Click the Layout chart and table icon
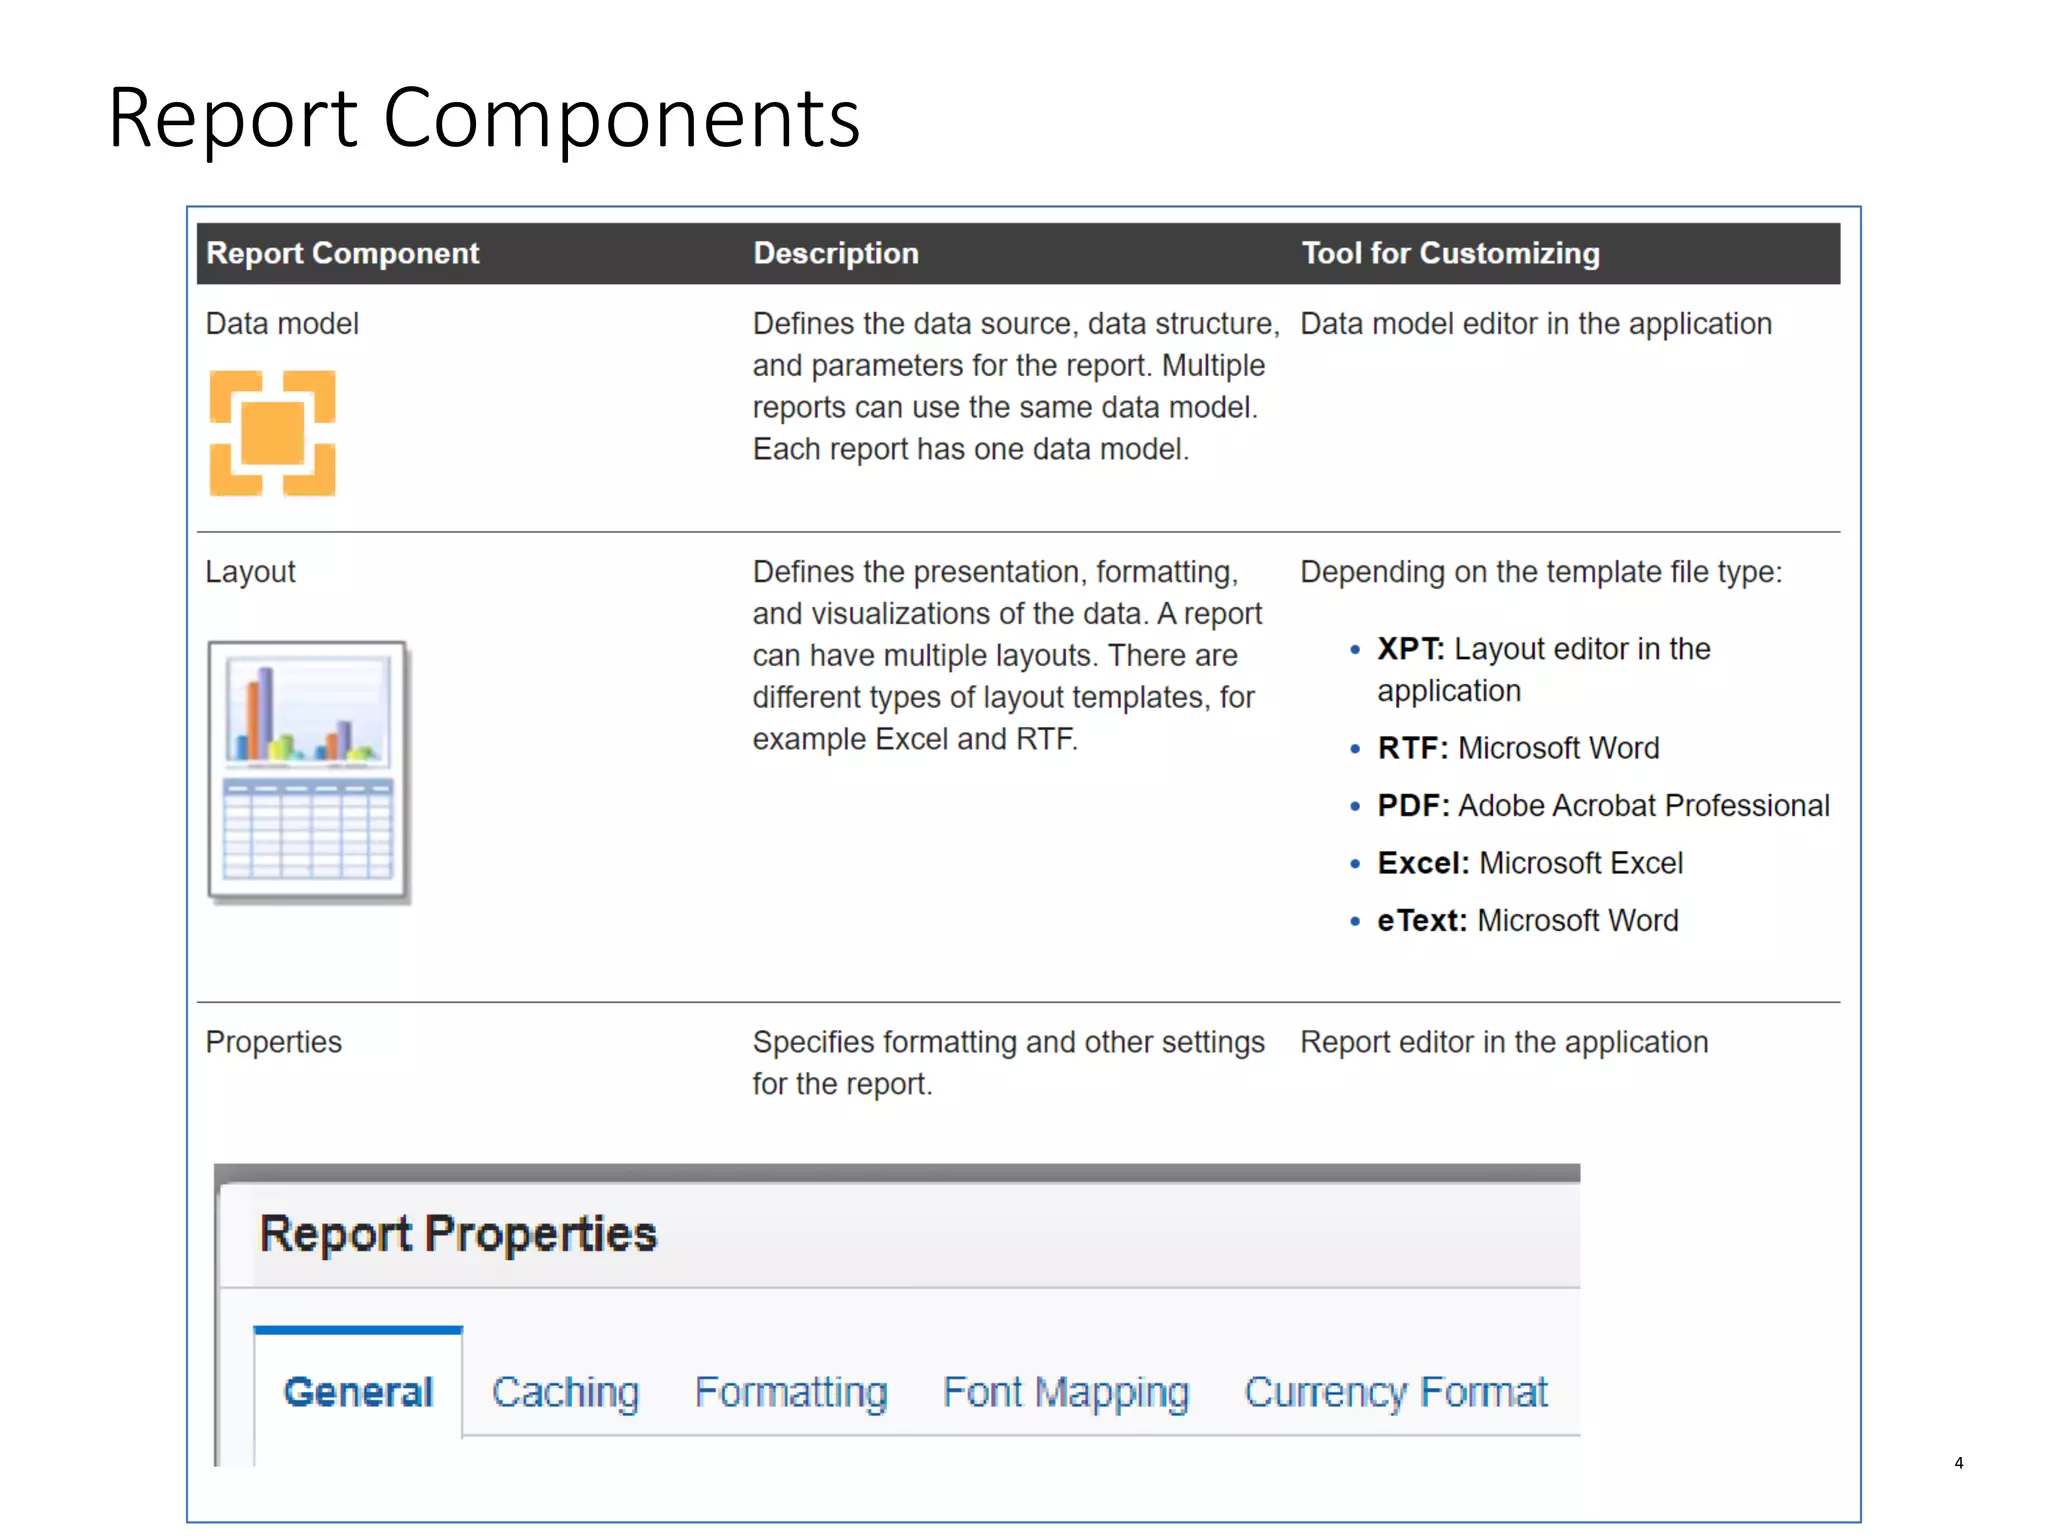 [x=309, y=773]
